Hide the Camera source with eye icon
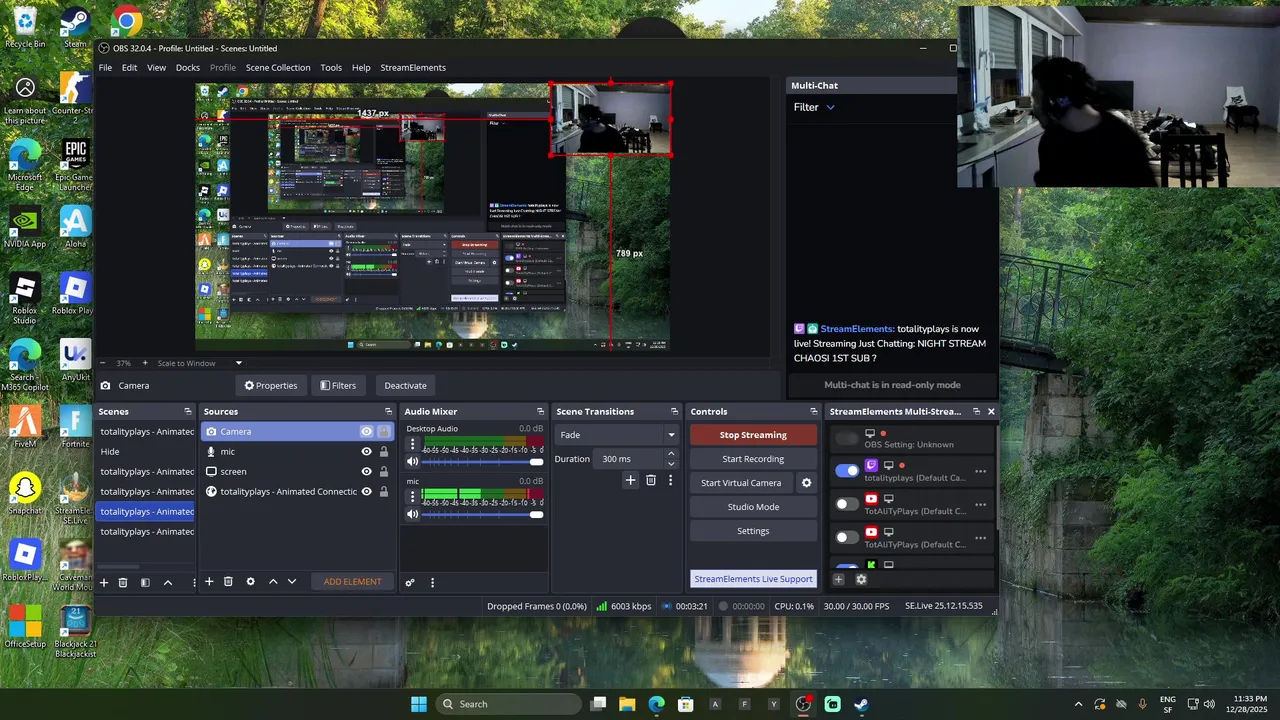The height and width of the screenshot is (720, 1280). pos(366,432)
